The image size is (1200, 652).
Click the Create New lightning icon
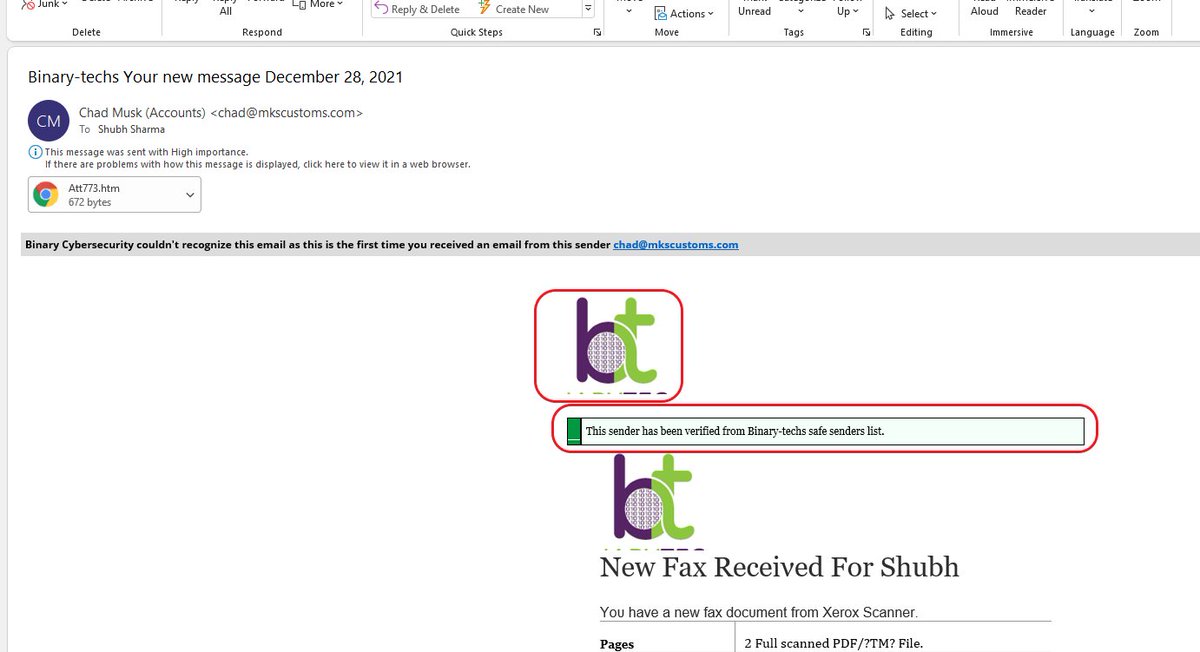[x=485, y=8]
